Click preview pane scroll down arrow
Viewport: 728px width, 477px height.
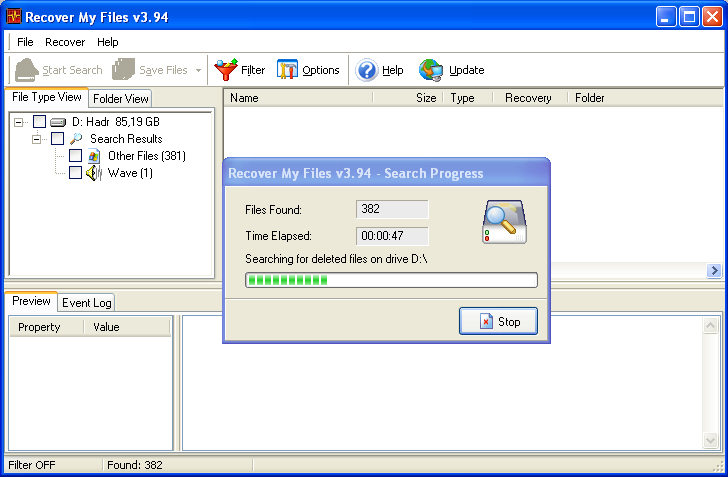[710, 440]
